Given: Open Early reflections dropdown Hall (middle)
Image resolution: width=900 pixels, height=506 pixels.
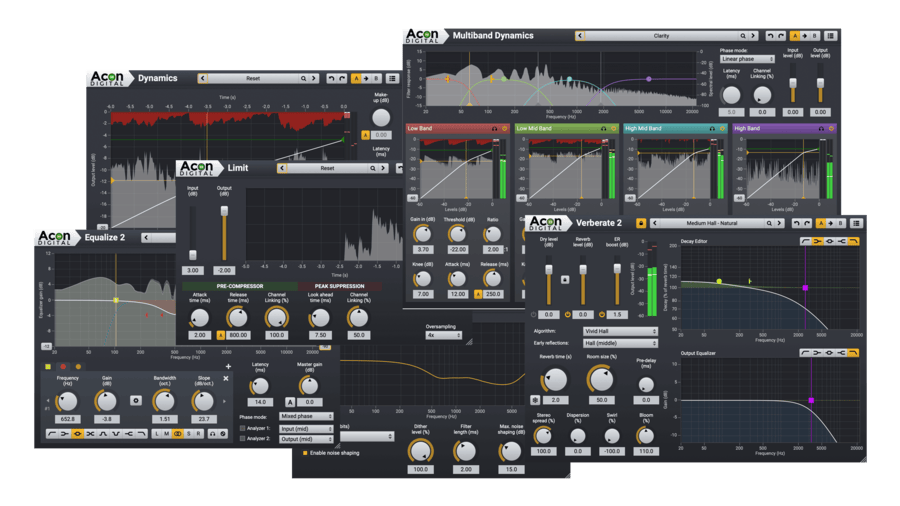Looking at the screenshot, I should (x=620, y=343).
